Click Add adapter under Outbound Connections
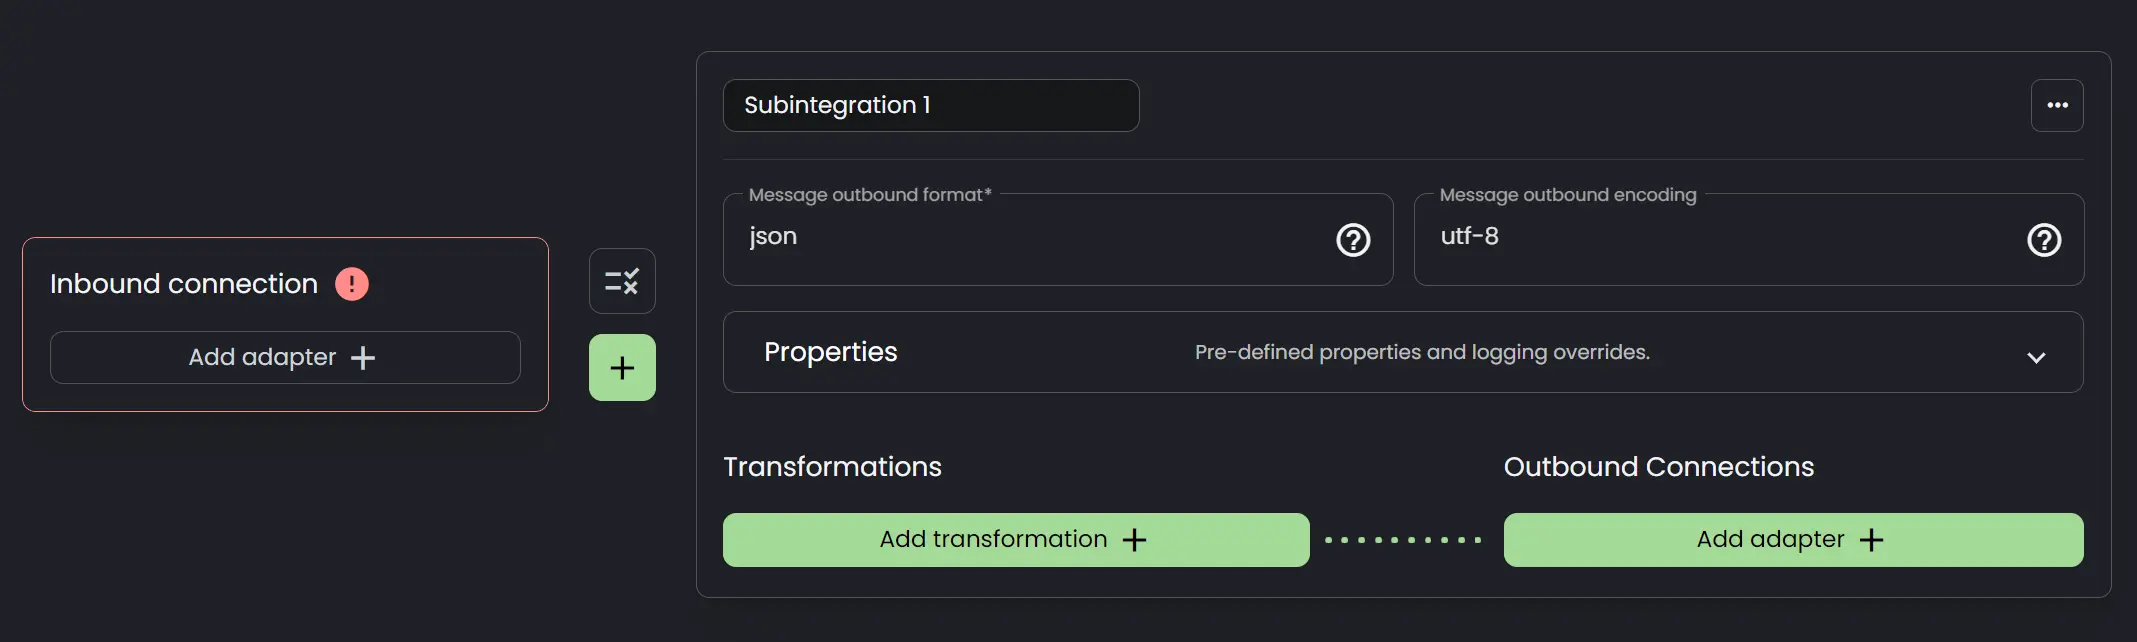Image resolution: width=2137 pixels, height=642 pixels. (1794, 540)
